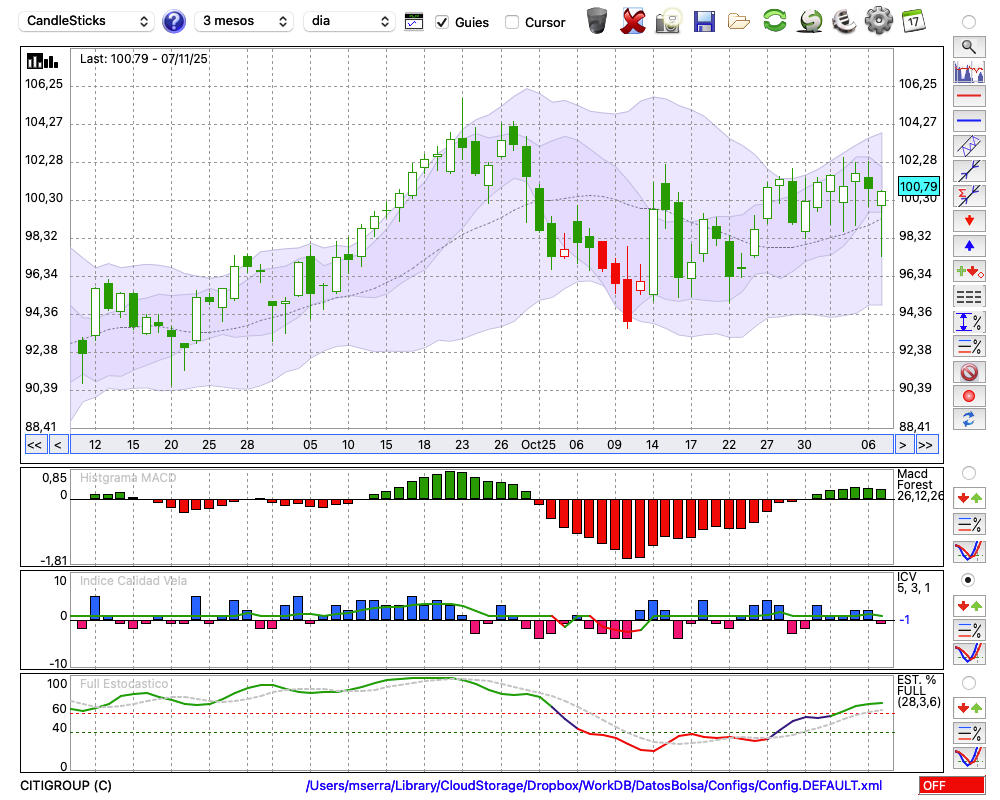Select the red horizontal line tool
The image size is (1000, 800).
point(969,96)
